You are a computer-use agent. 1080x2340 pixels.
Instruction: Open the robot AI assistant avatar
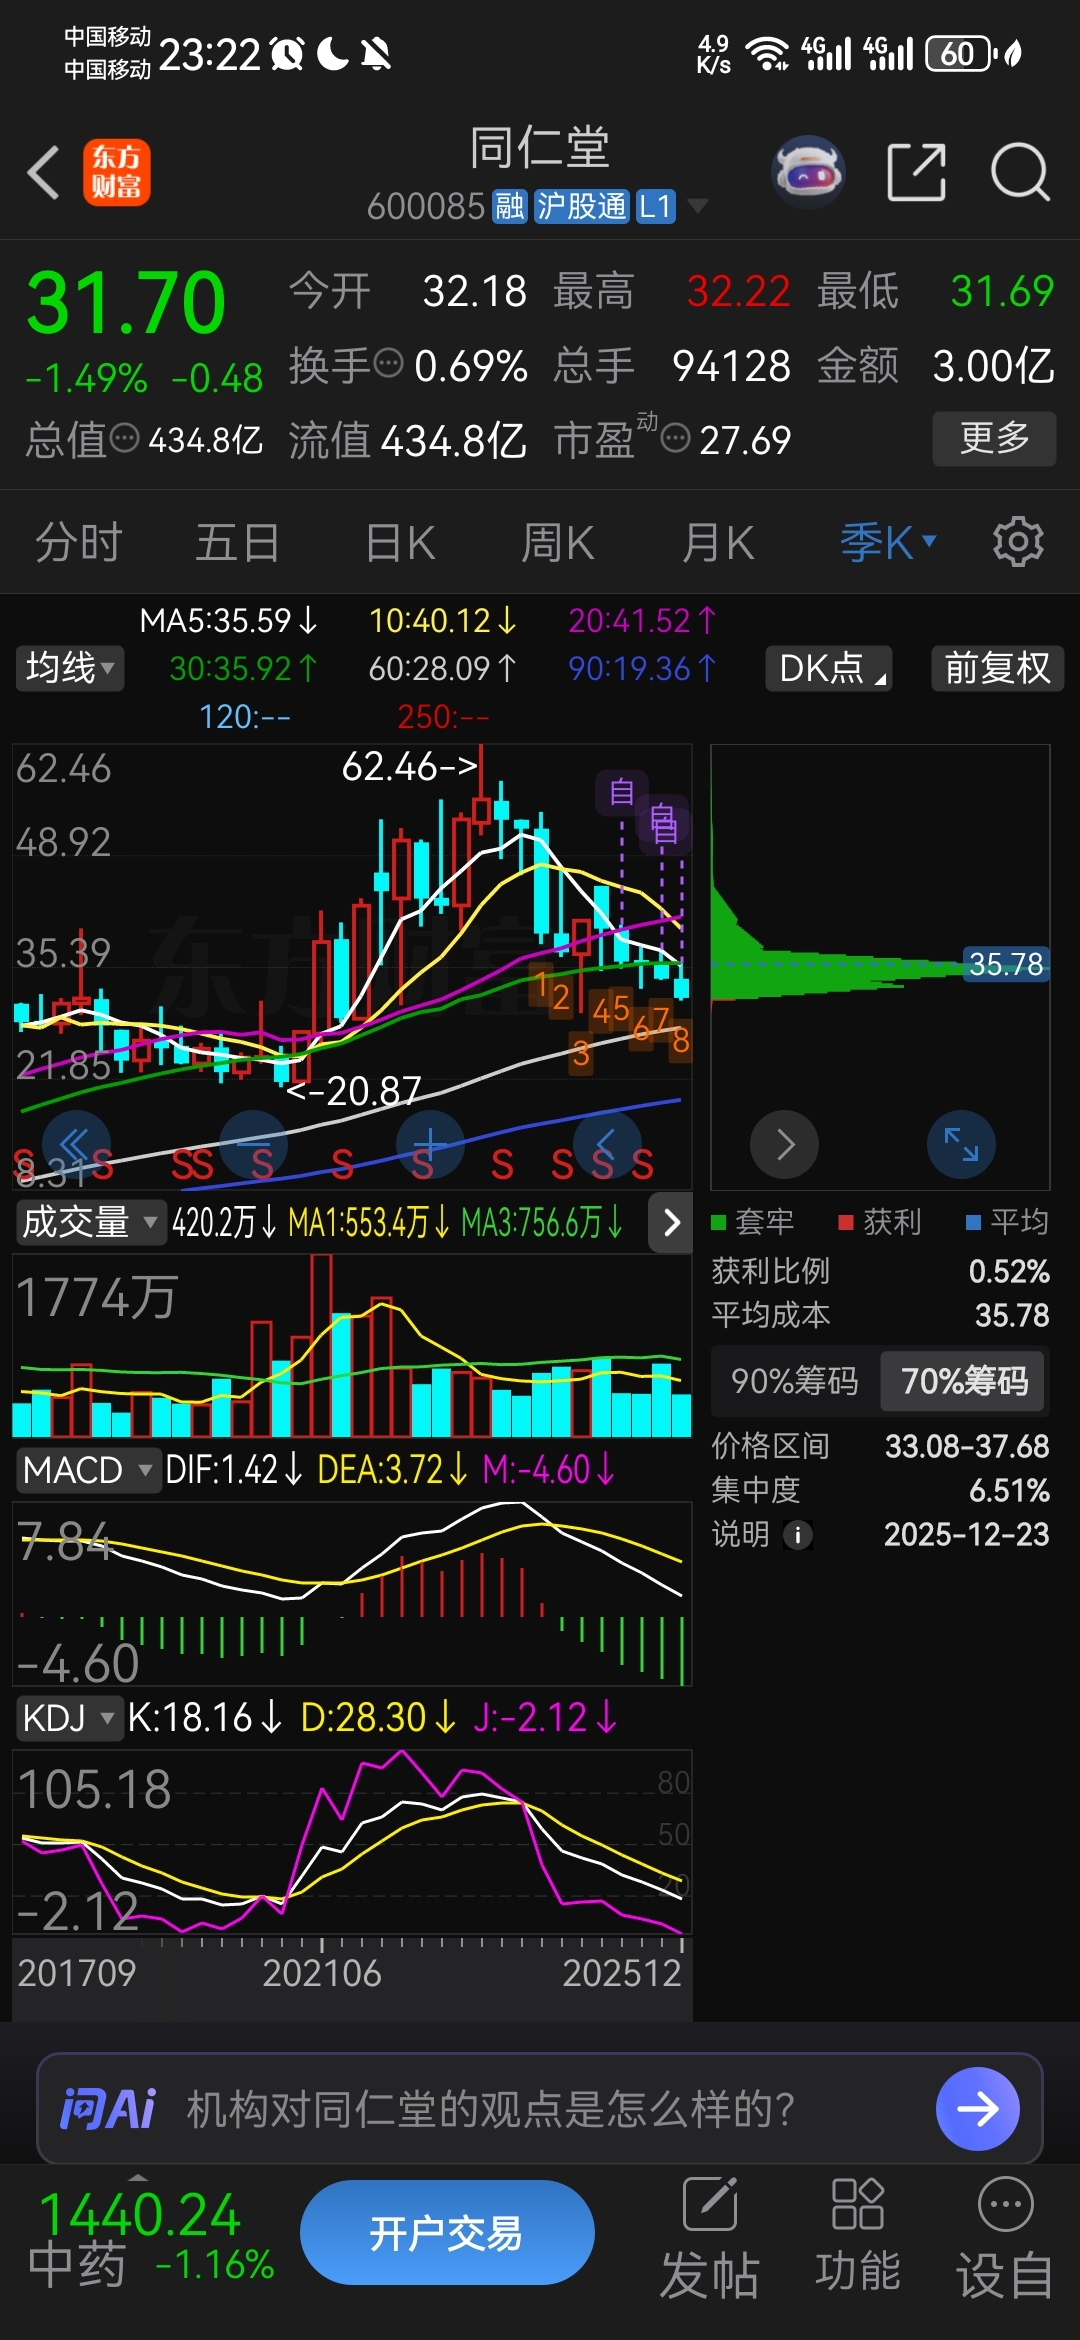coord(809,172)
